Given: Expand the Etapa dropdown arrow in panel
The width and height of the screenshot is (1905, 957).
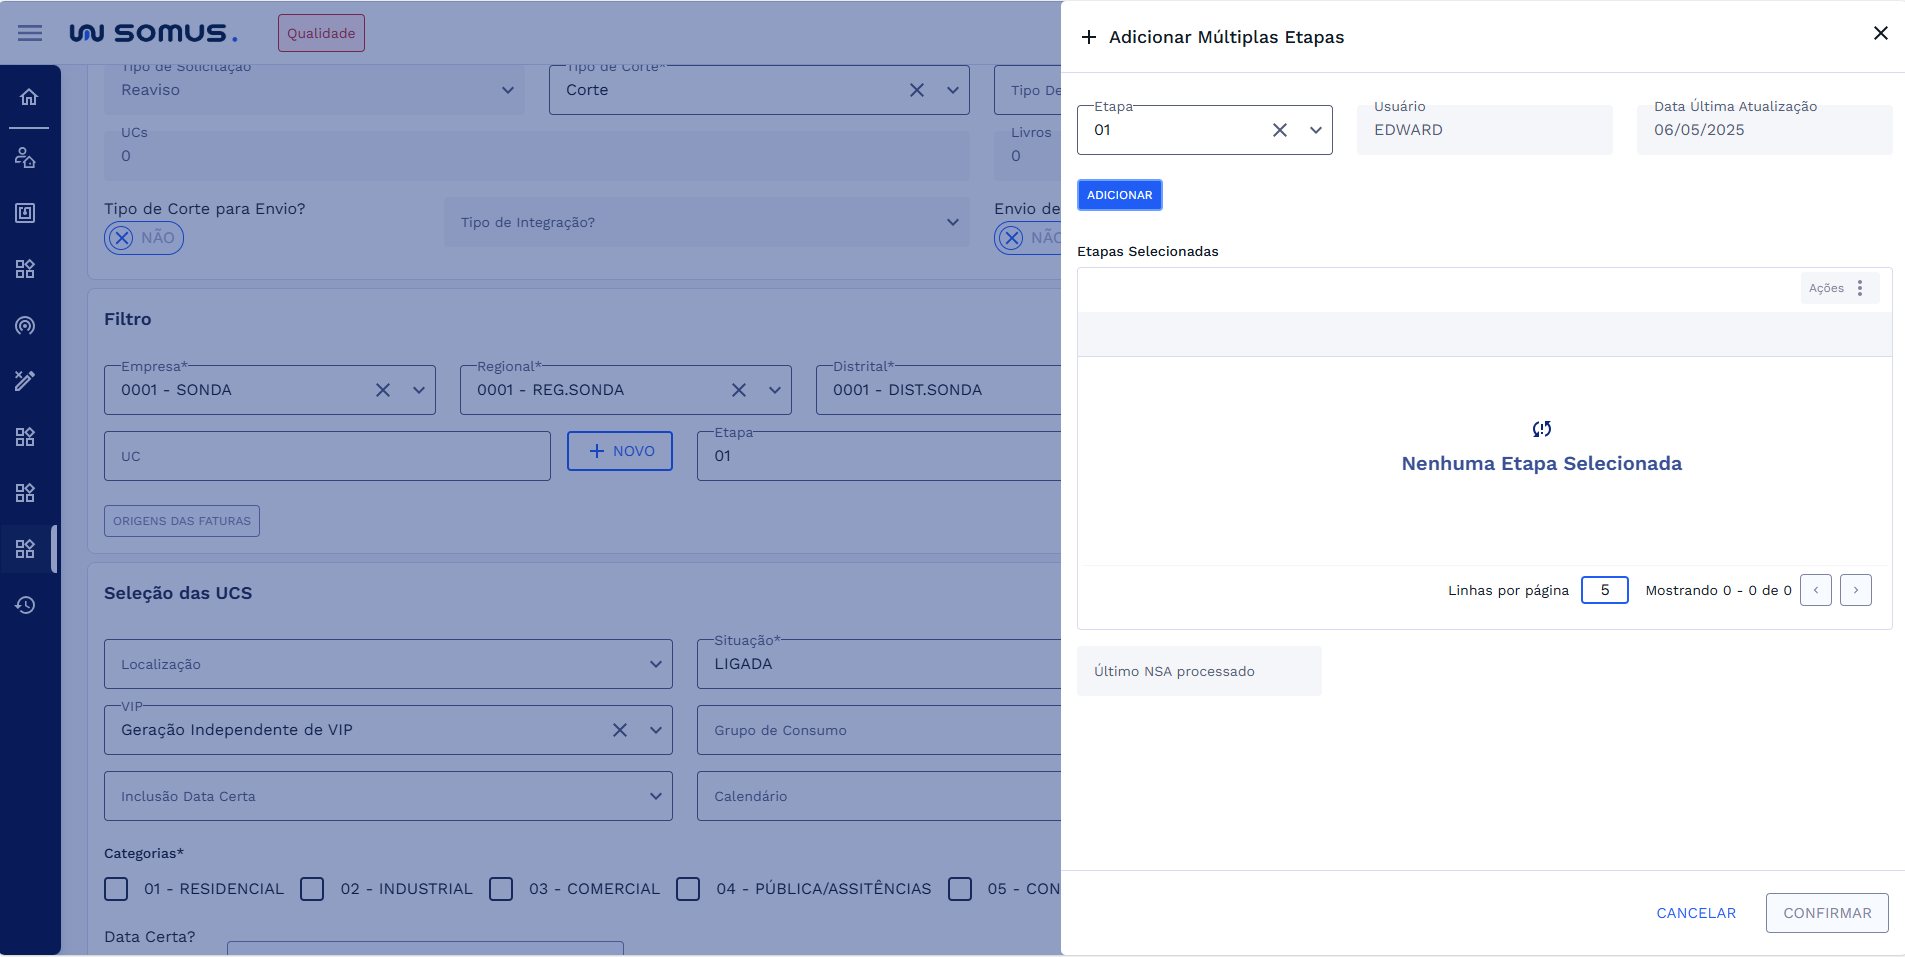Looking at the screenshot, I should coord(1315,130).
